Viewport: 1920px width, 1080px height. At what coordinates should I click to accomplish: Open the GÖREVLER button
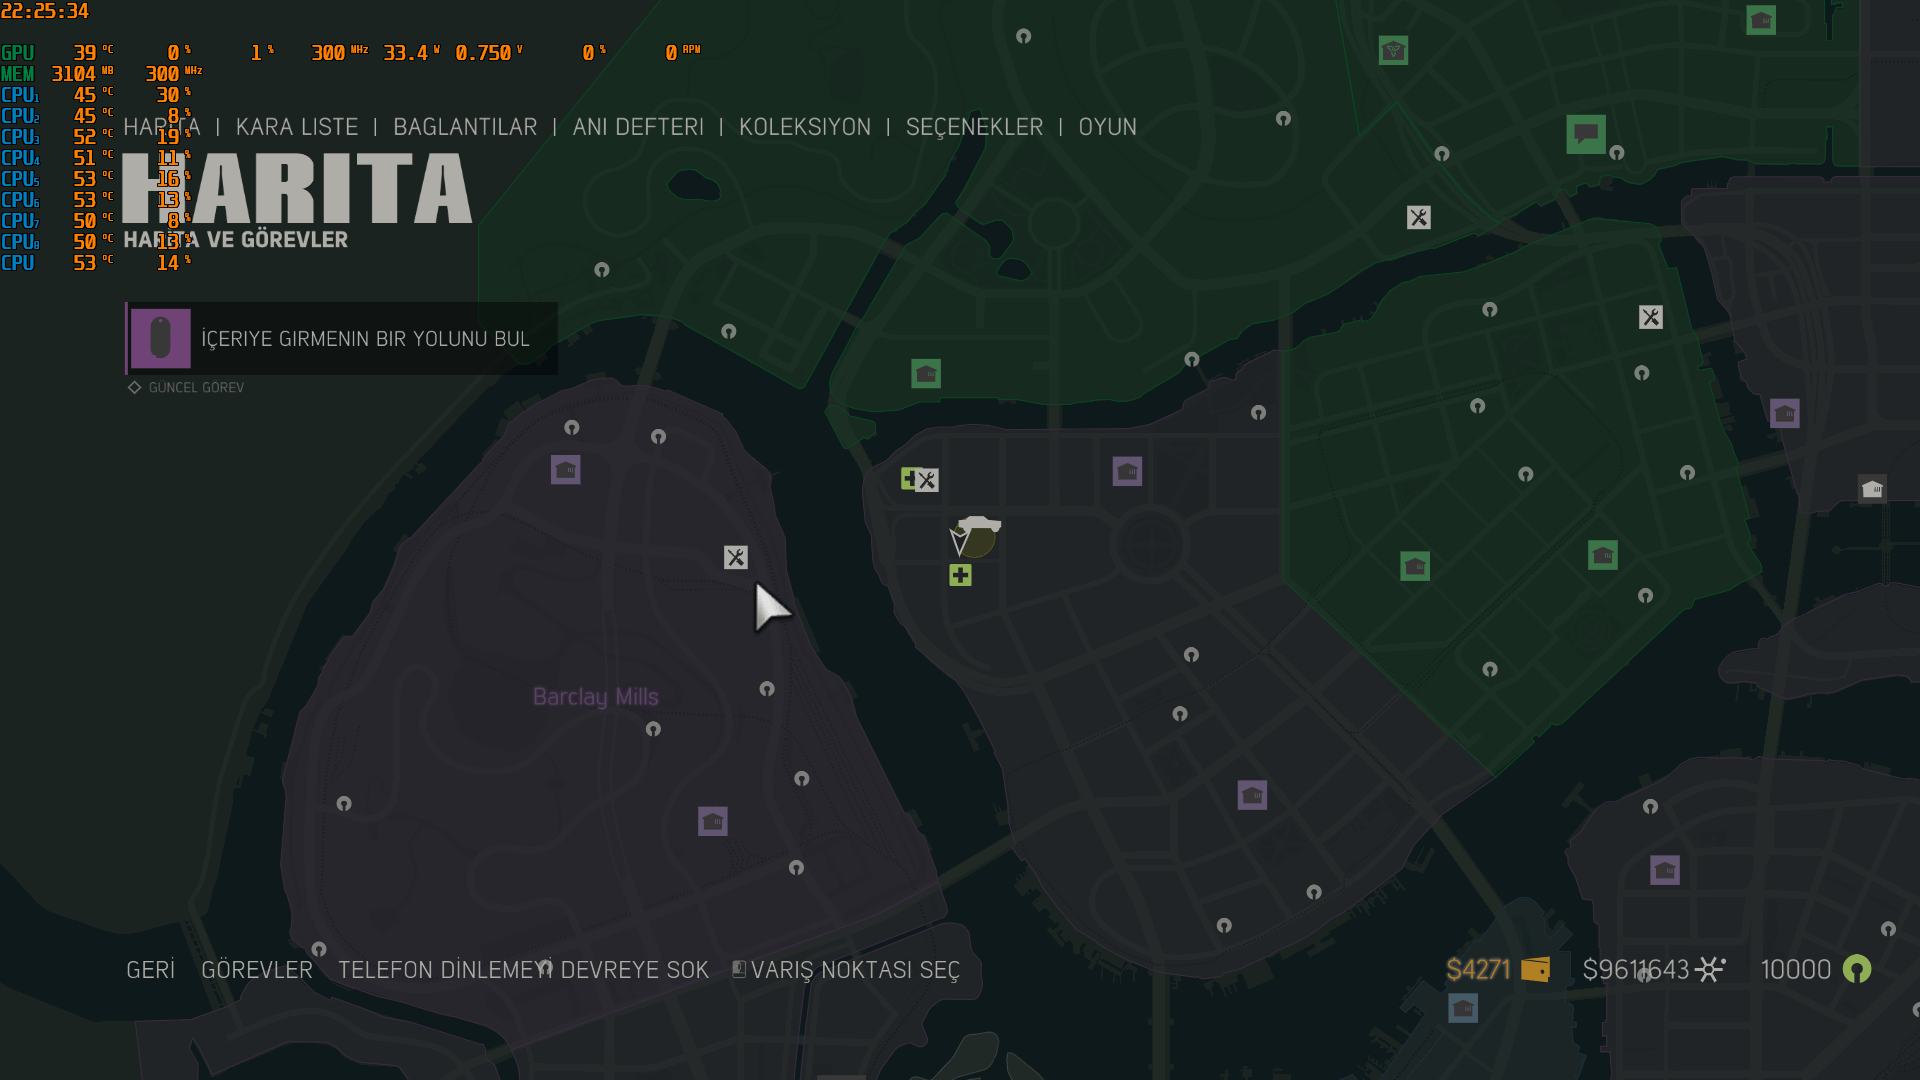click(257, 970)
